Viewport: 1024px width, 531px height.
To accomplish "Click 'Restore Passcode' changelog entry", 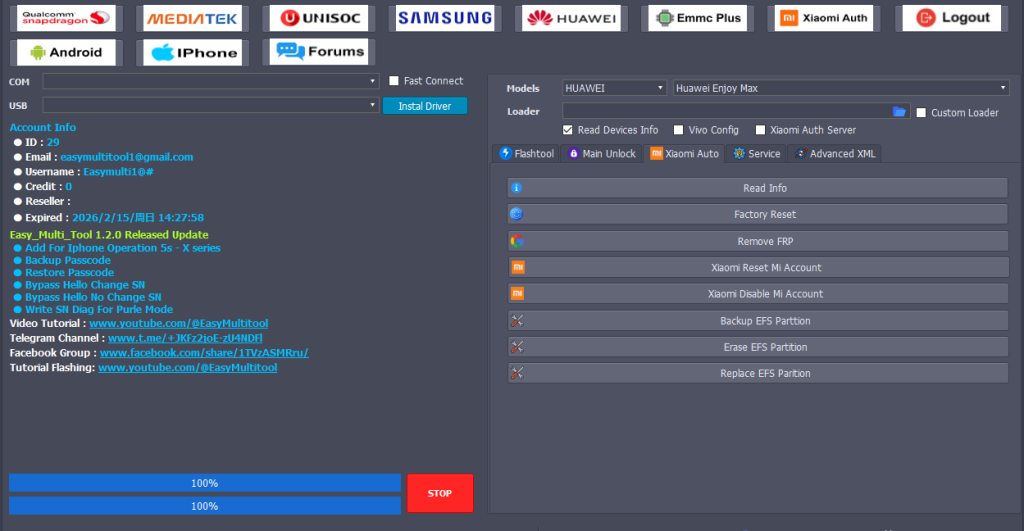I will pos(69,272).
